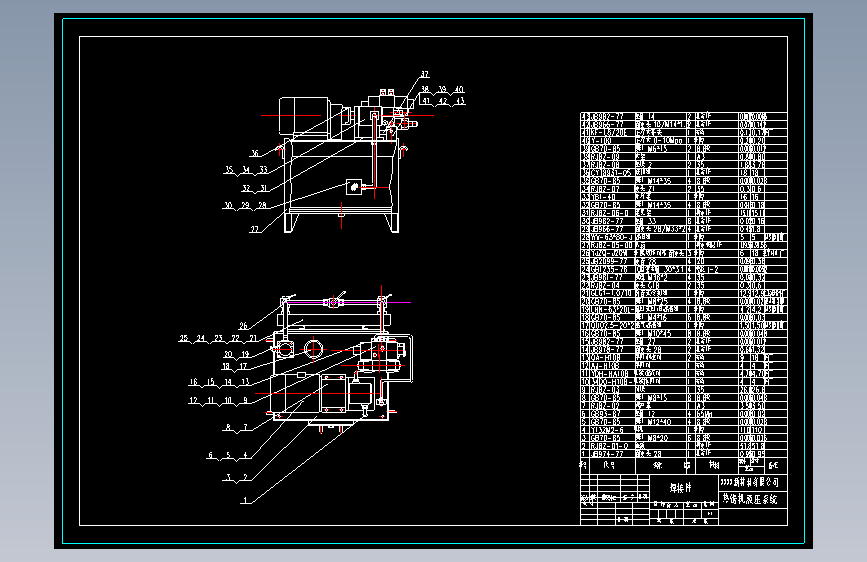Select callout number 35 in upper view
The height and width of the screenshot is (562, 867).
point(229,170)
